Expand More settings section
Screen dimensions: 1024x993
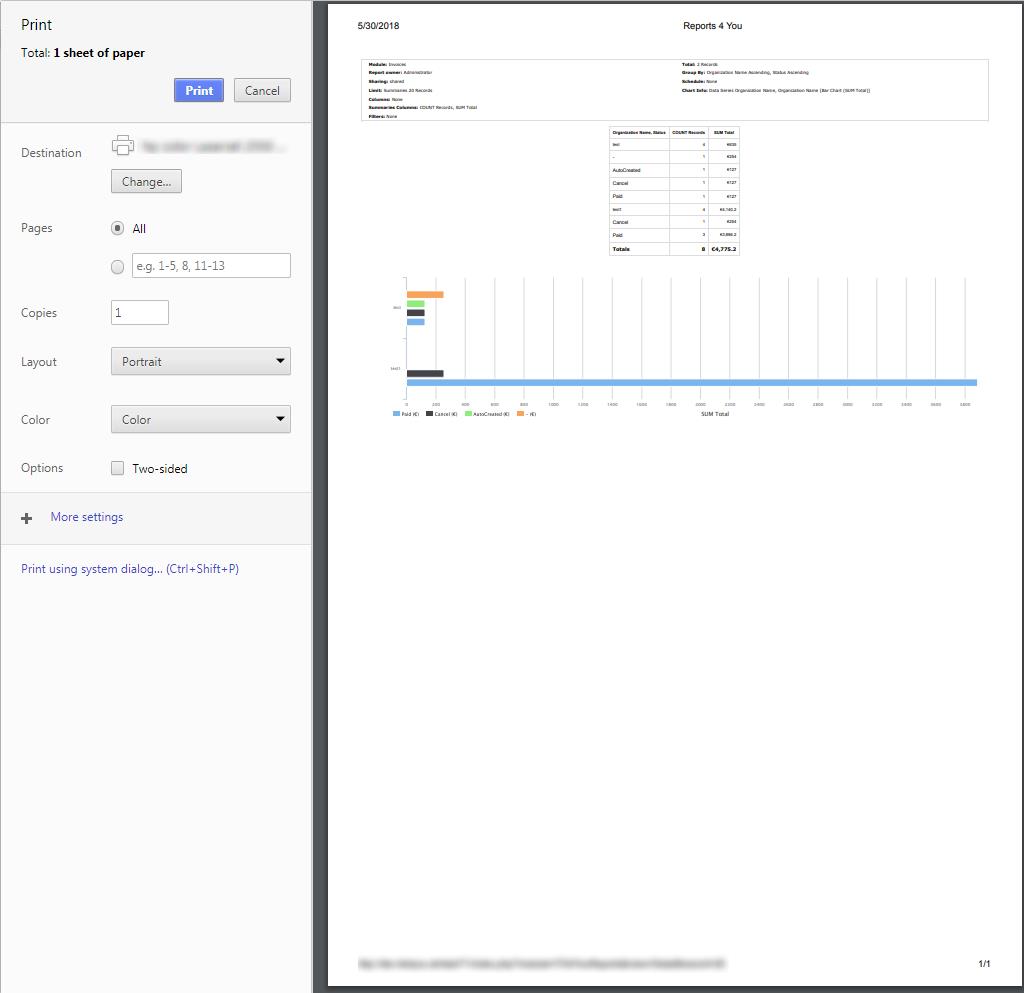click(87, 517)
